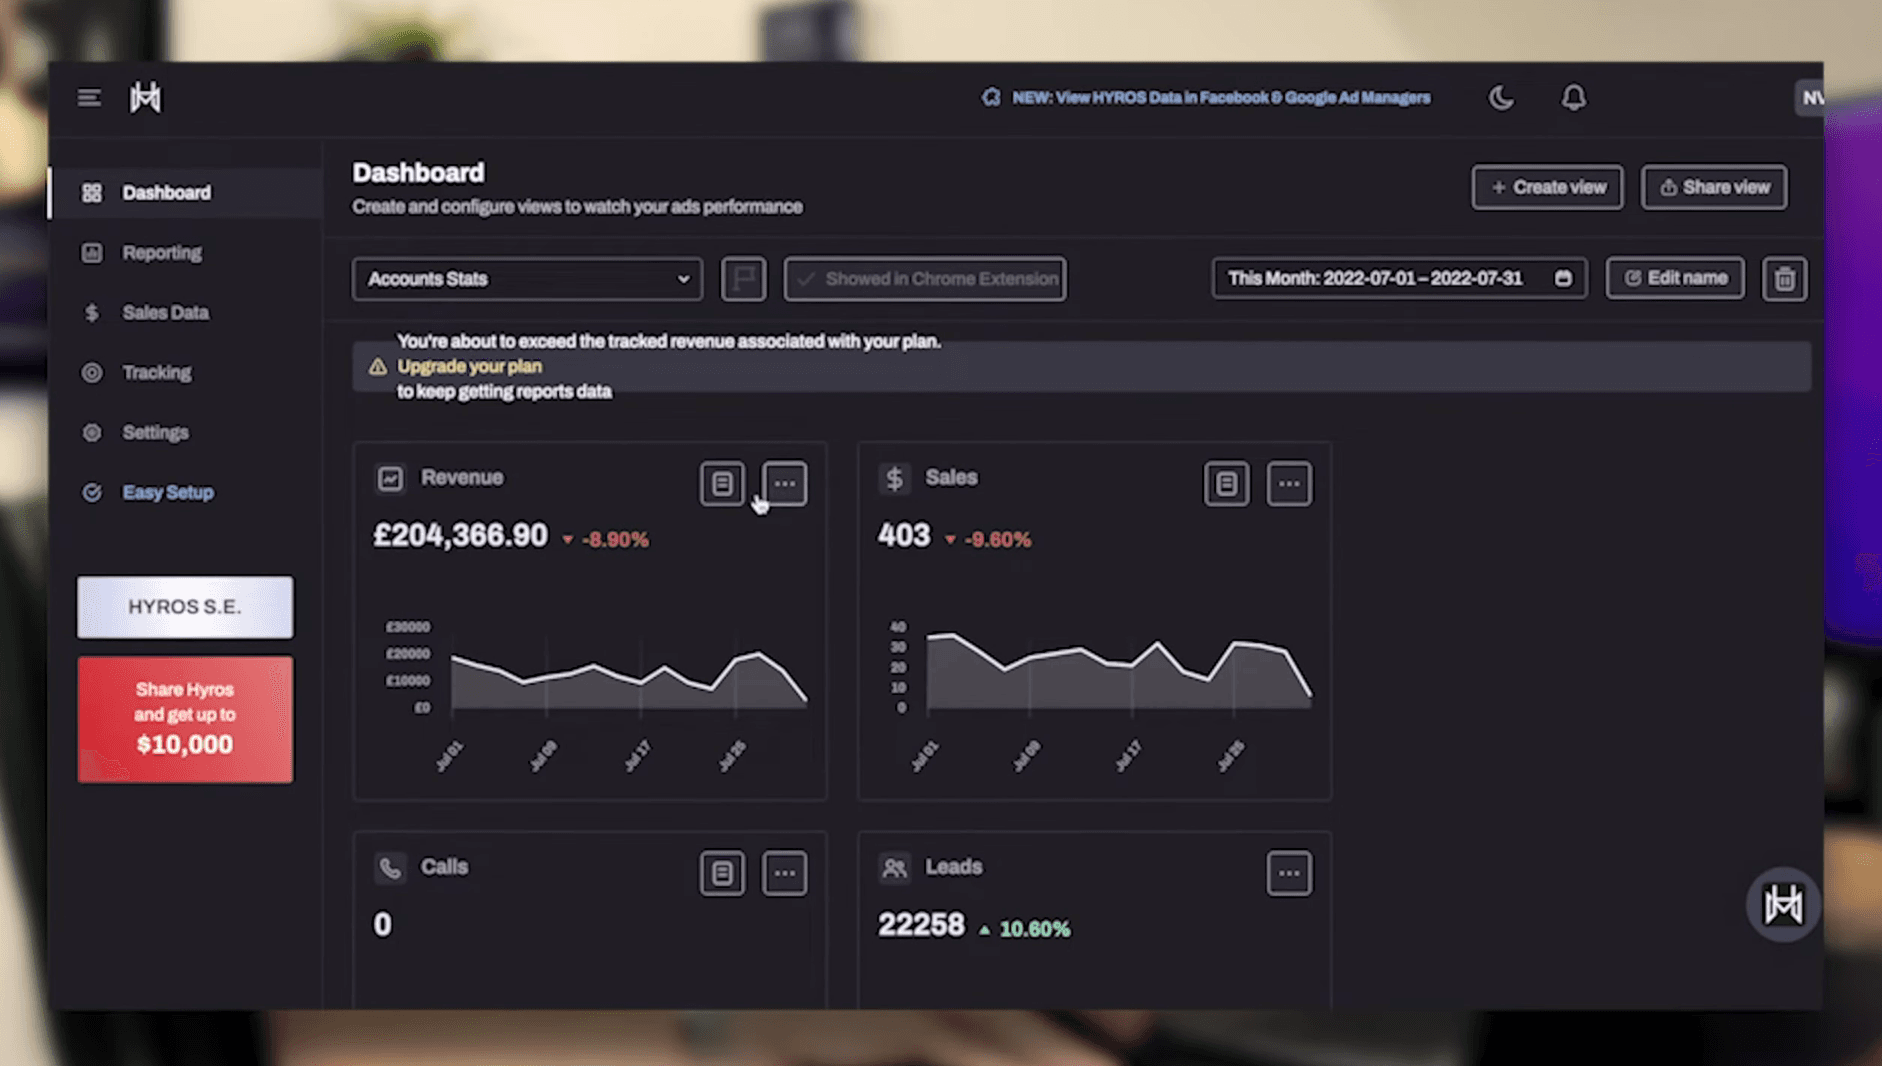The image size is (1882, 1066).
Task: Click the HYROS logo in header
Action: [x=145, y=97]
